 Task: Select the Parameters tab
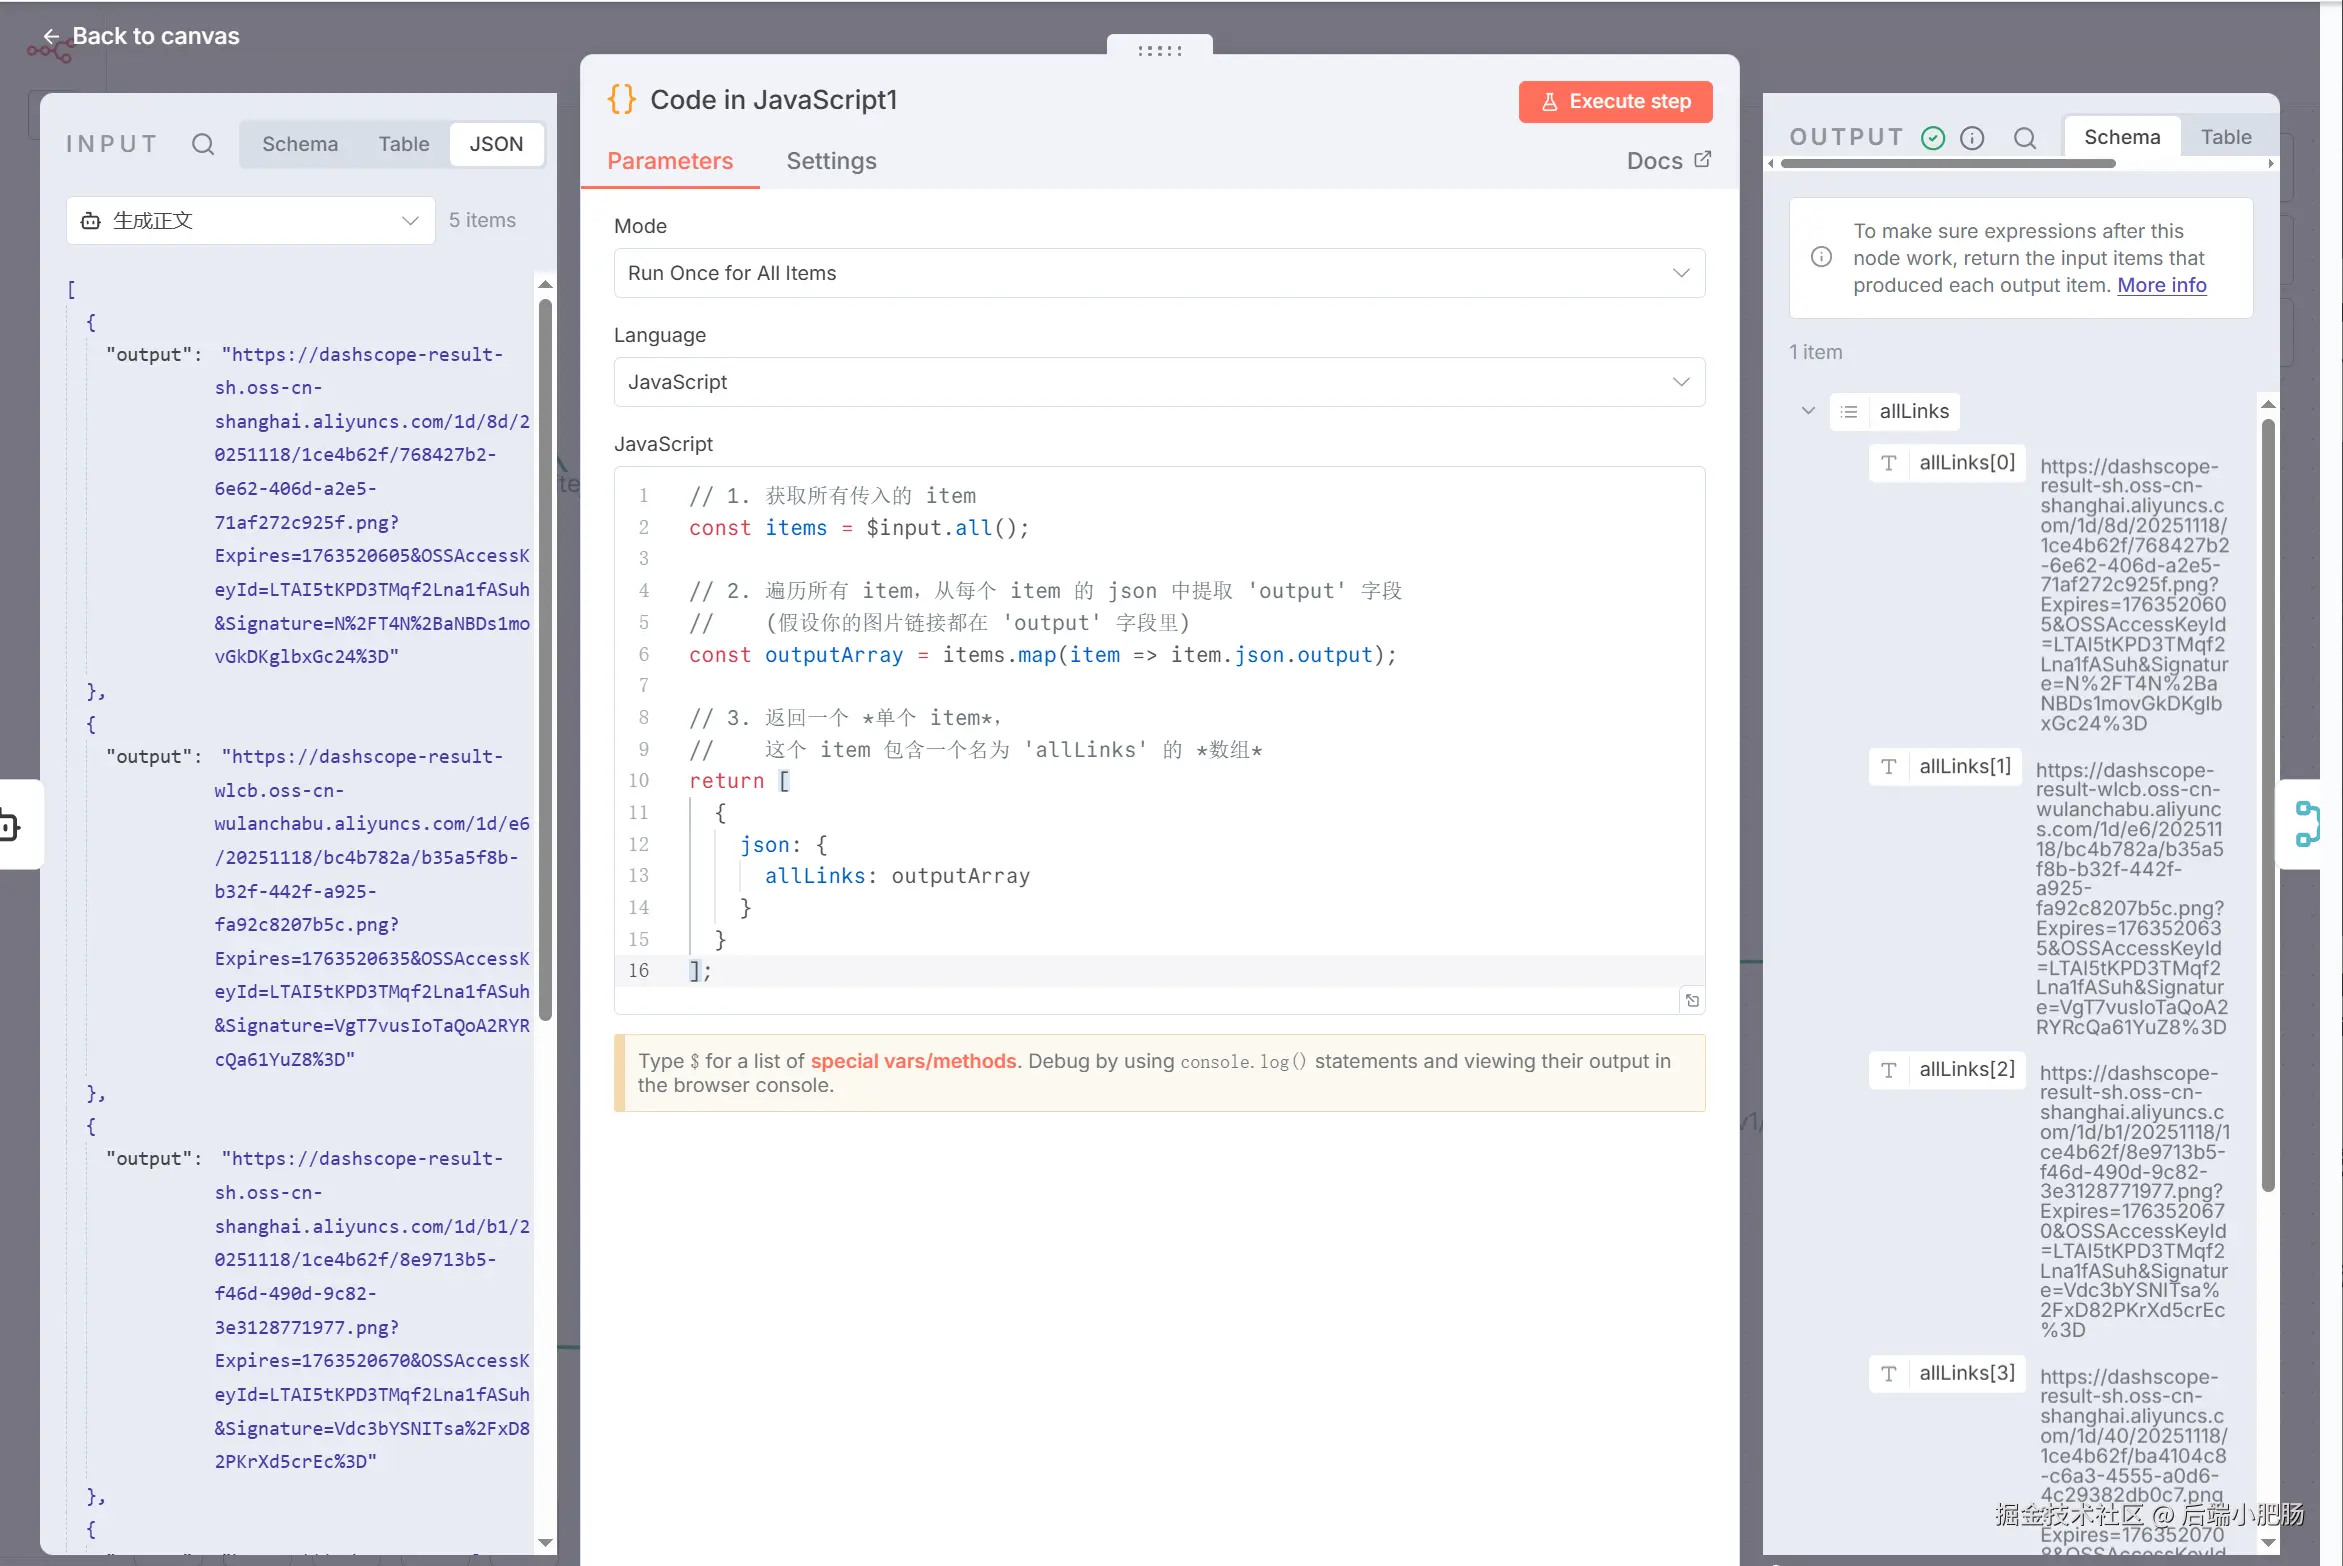(669, 161)
